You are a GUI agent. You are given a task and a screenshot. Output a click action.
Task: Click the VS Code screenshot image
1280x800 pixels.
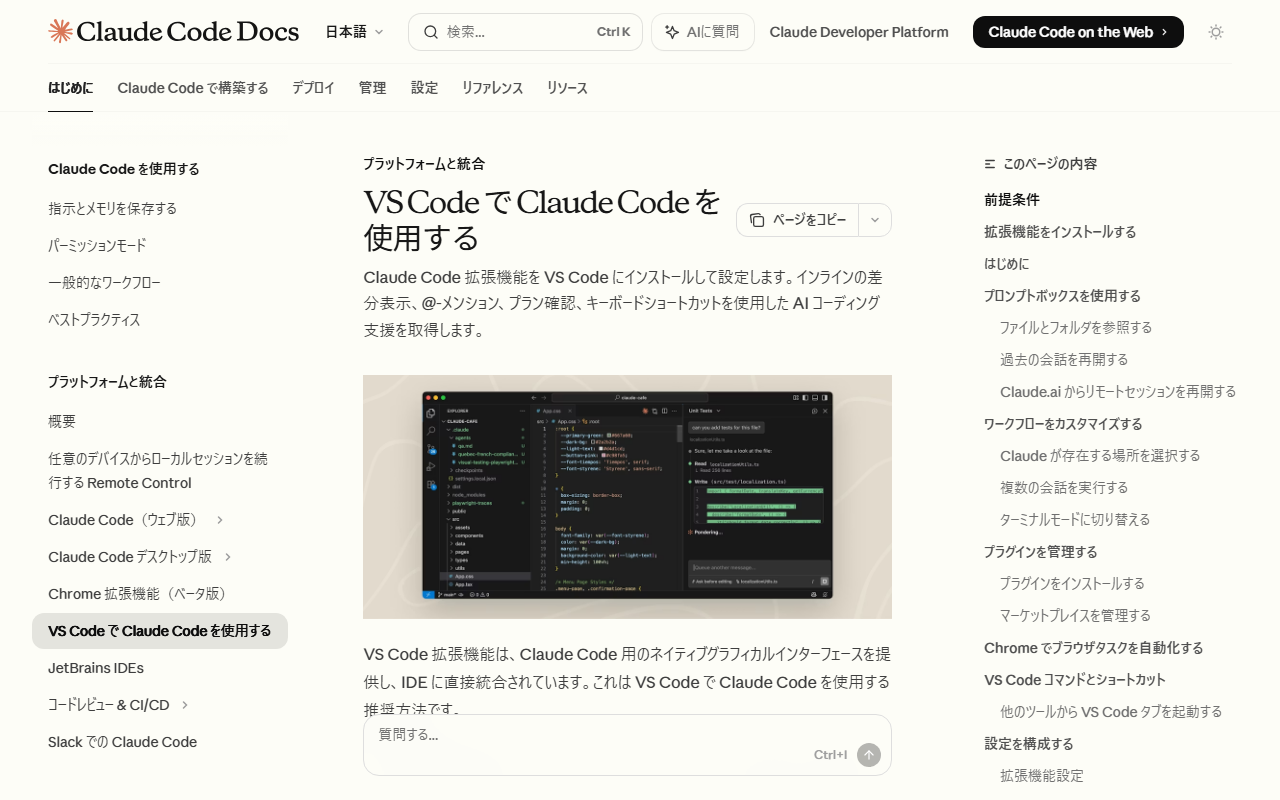coord(627,496)
